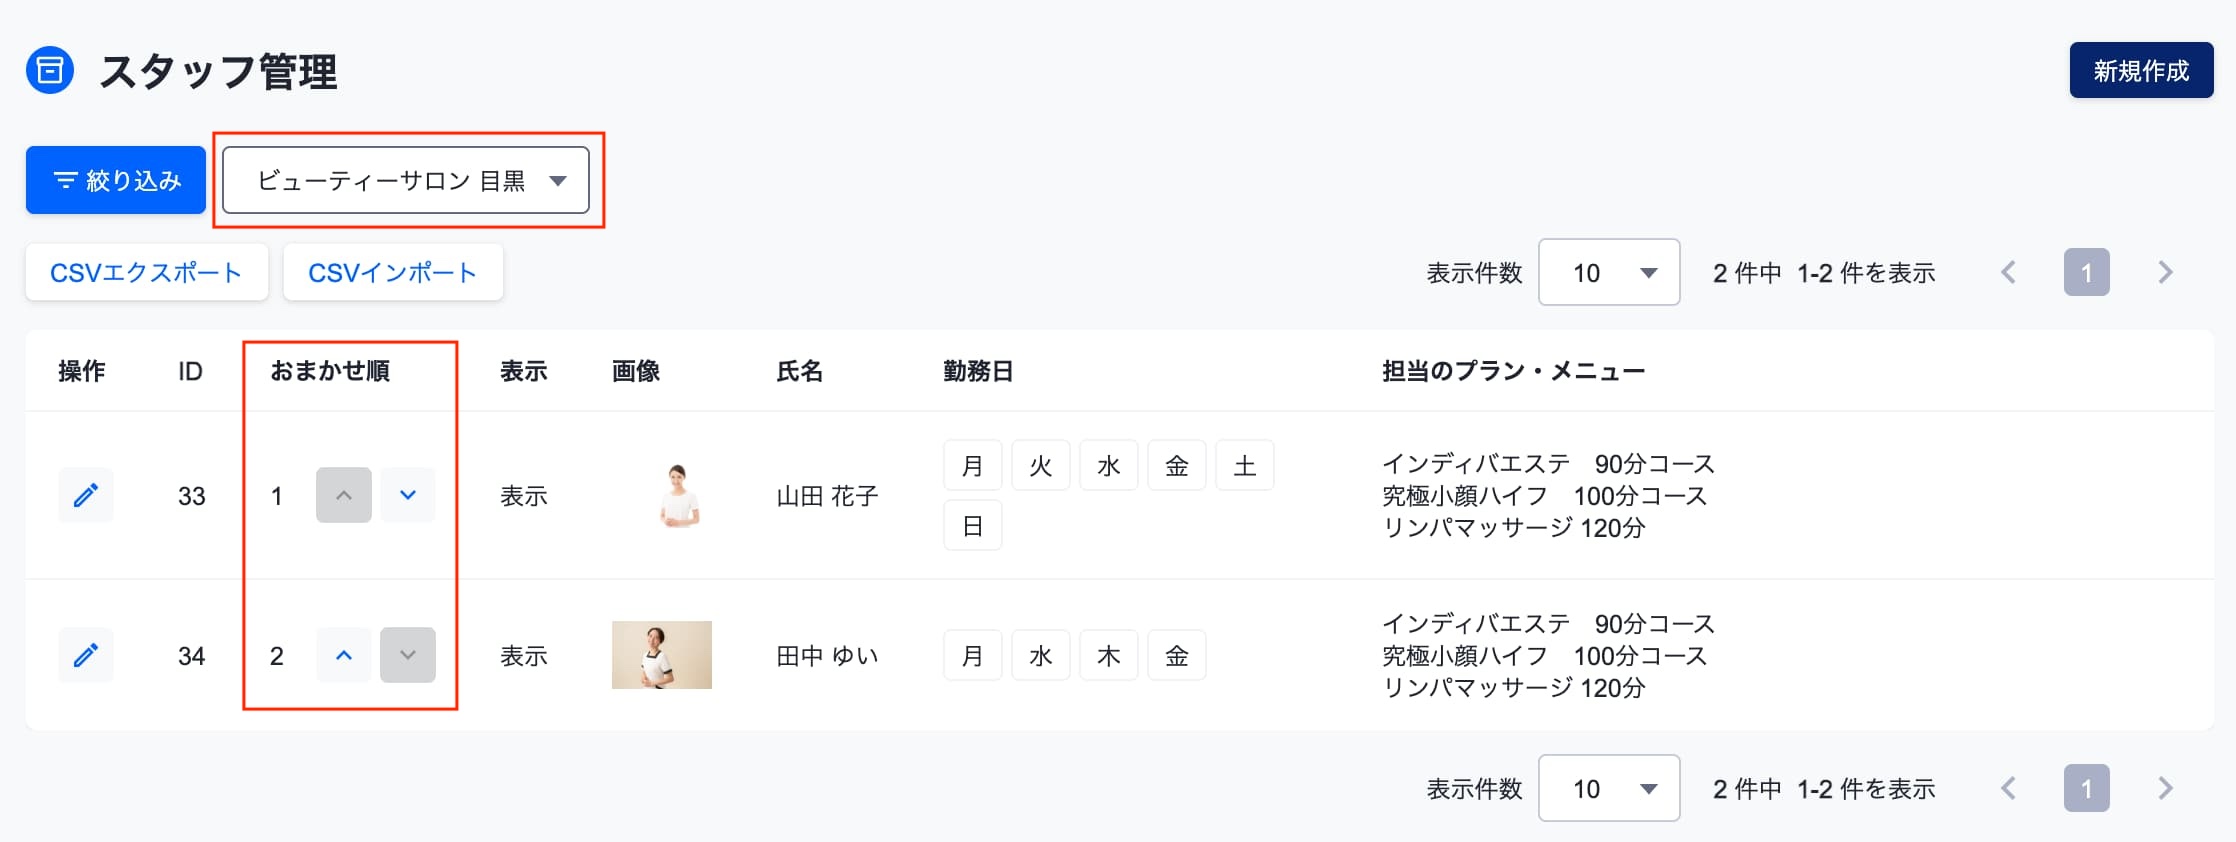Click the 絞り込み filter button
Image resolution: width=2236 pixels, height=842 pixels.
(x=116, y=180)
